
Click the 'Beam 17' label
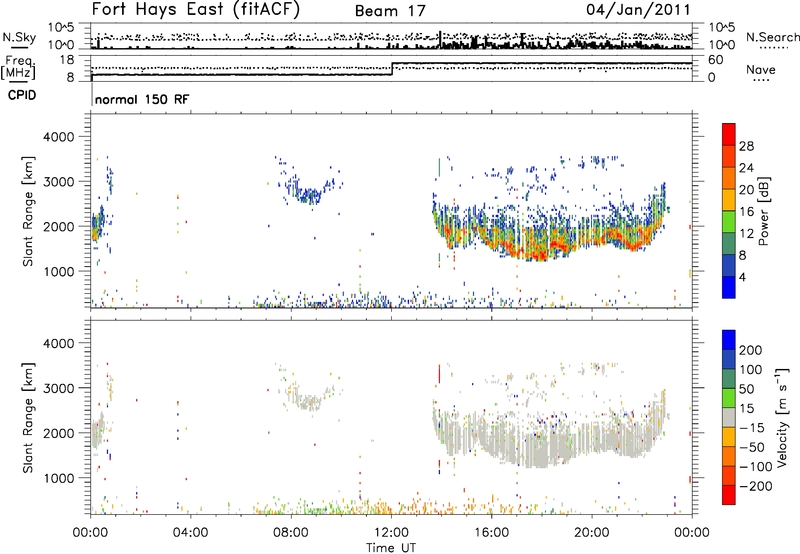coord(390,11)
